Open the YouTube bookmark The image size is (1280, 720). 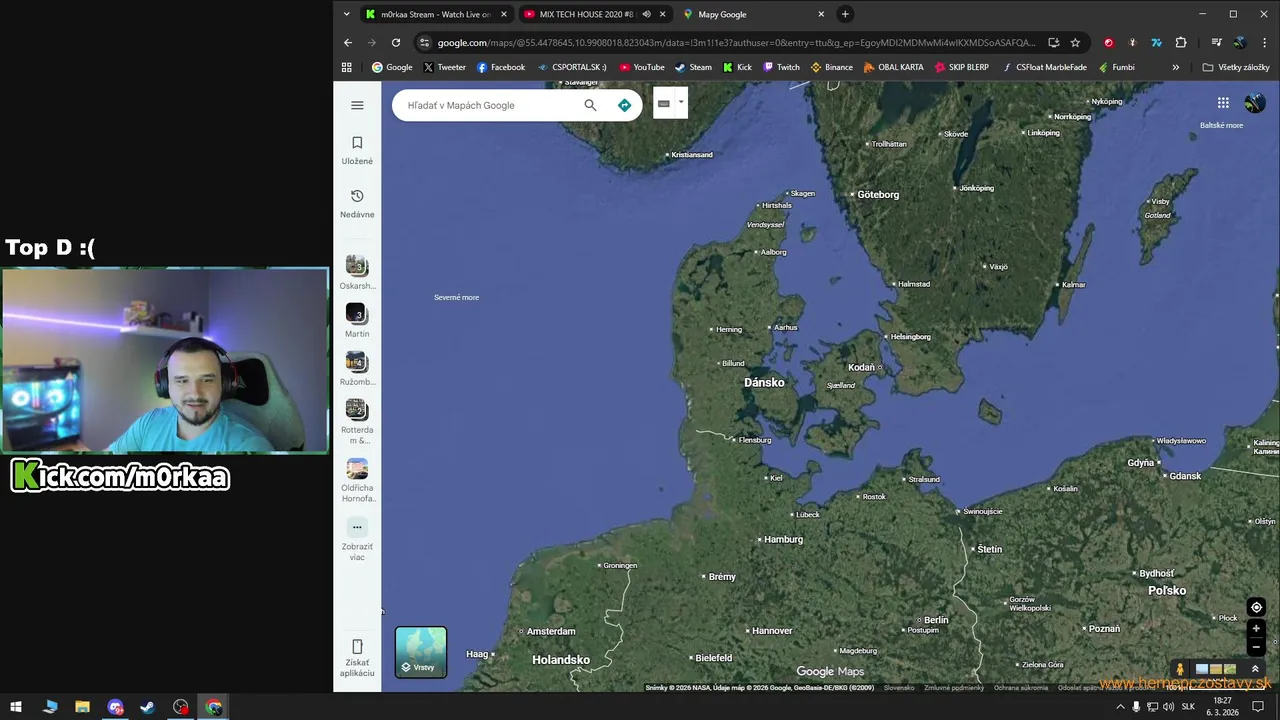[x=641, y=67]
